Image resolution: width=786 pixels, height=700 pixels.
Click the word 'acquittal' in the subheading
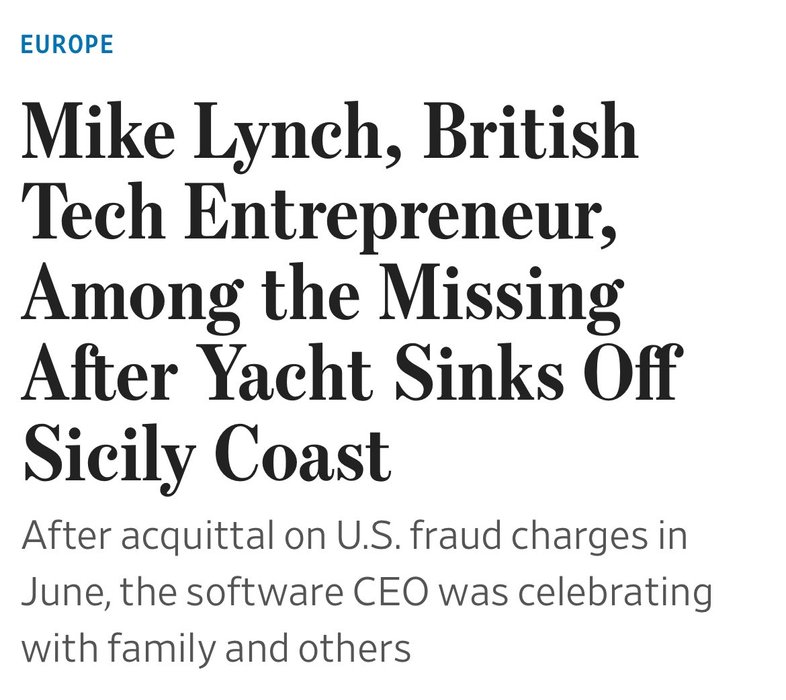point(200,537)
